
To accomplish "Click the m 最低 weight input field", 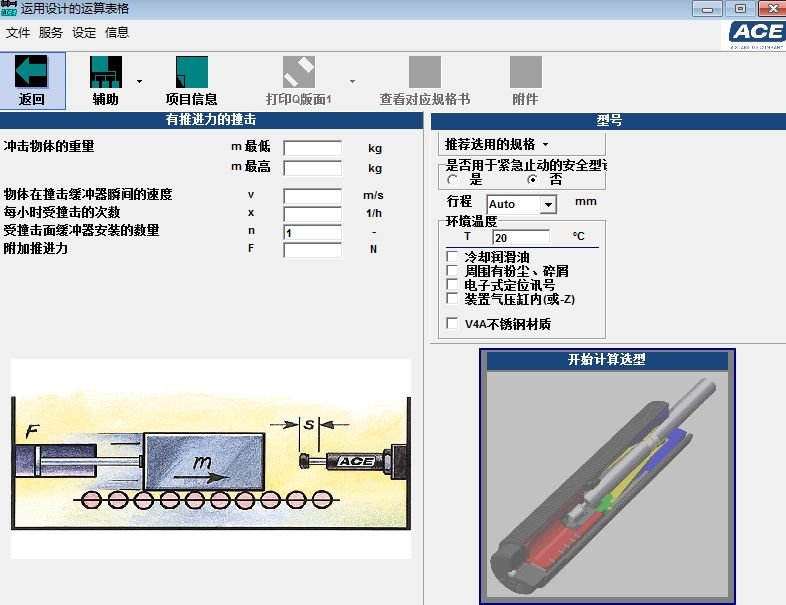I will point(313,148).
